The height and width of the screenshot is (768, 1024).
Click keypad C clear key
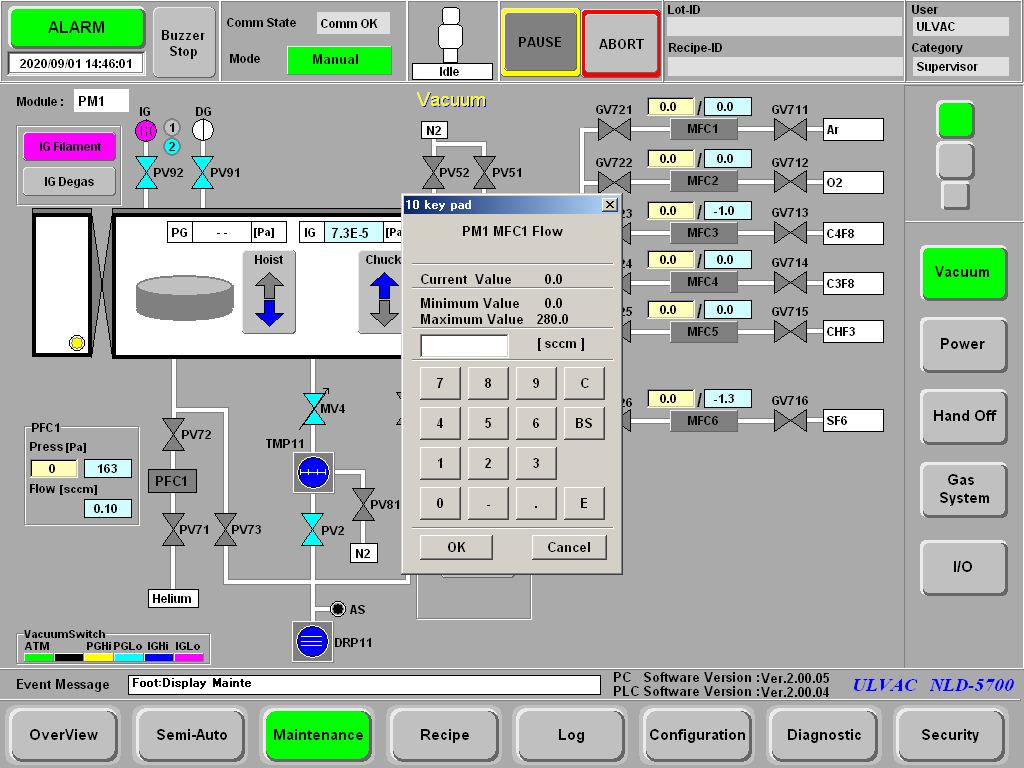[x=584, y=383]
